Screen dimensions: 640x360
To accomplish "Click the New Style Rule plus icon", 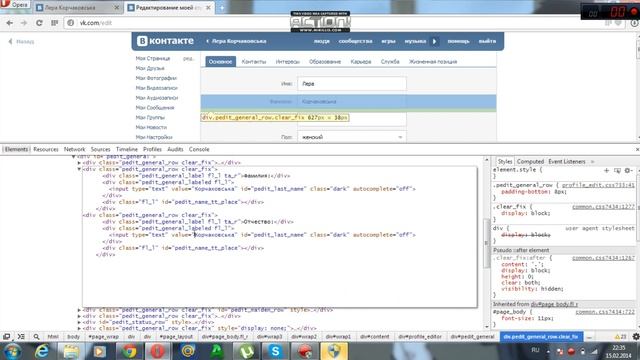I will tap(607, 171).
